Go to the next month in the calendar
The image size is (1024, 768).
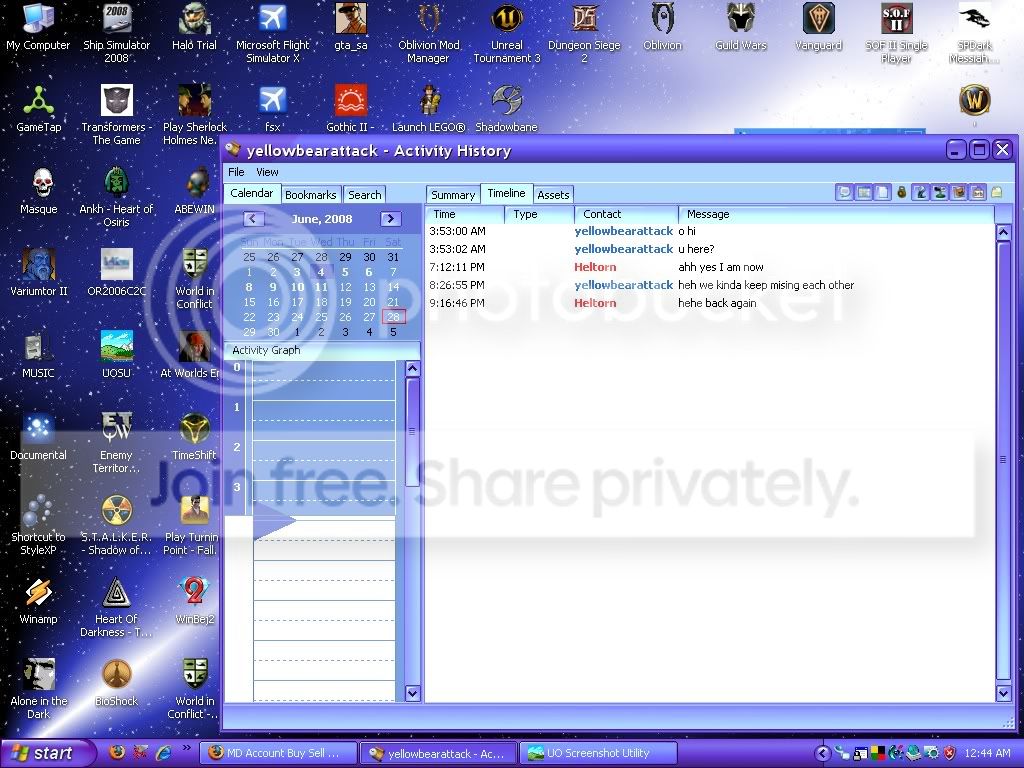[391, 219]
